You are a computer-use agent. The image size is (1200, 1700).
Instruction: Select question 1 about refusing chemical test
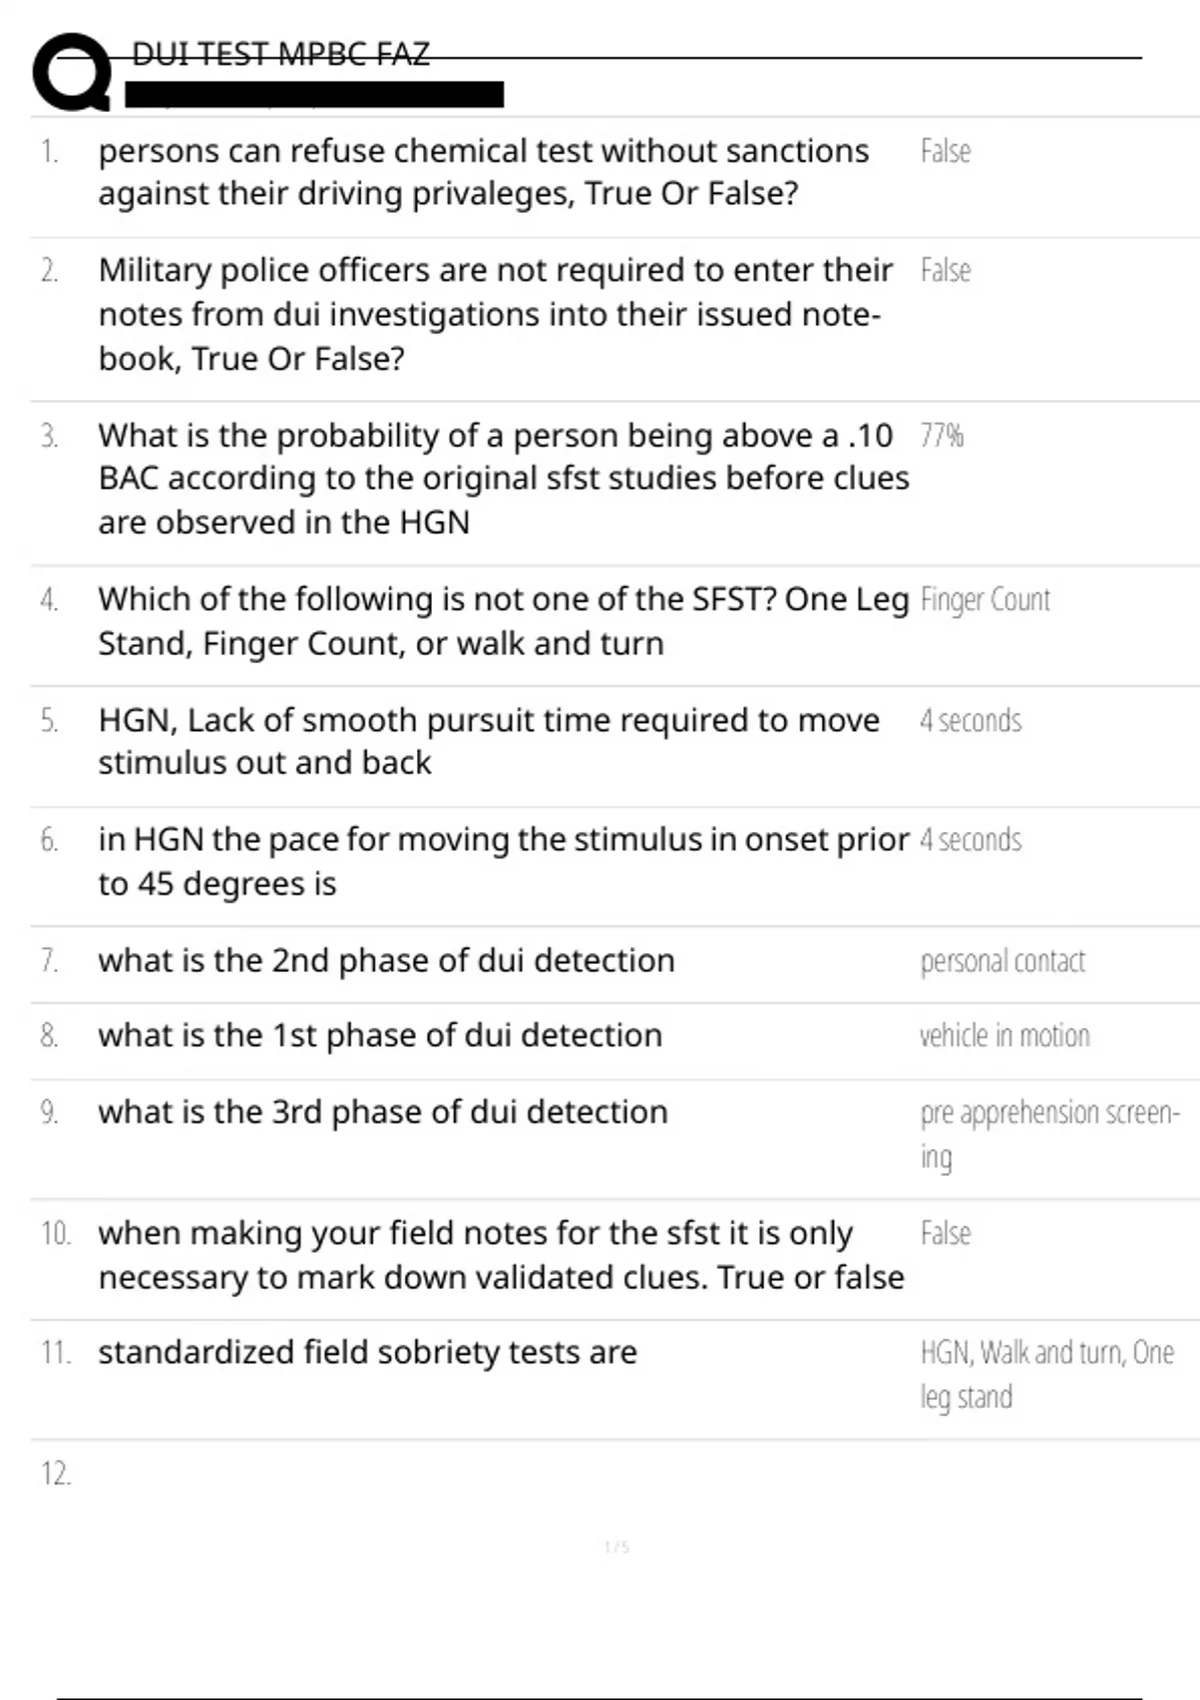coord(483,172)
